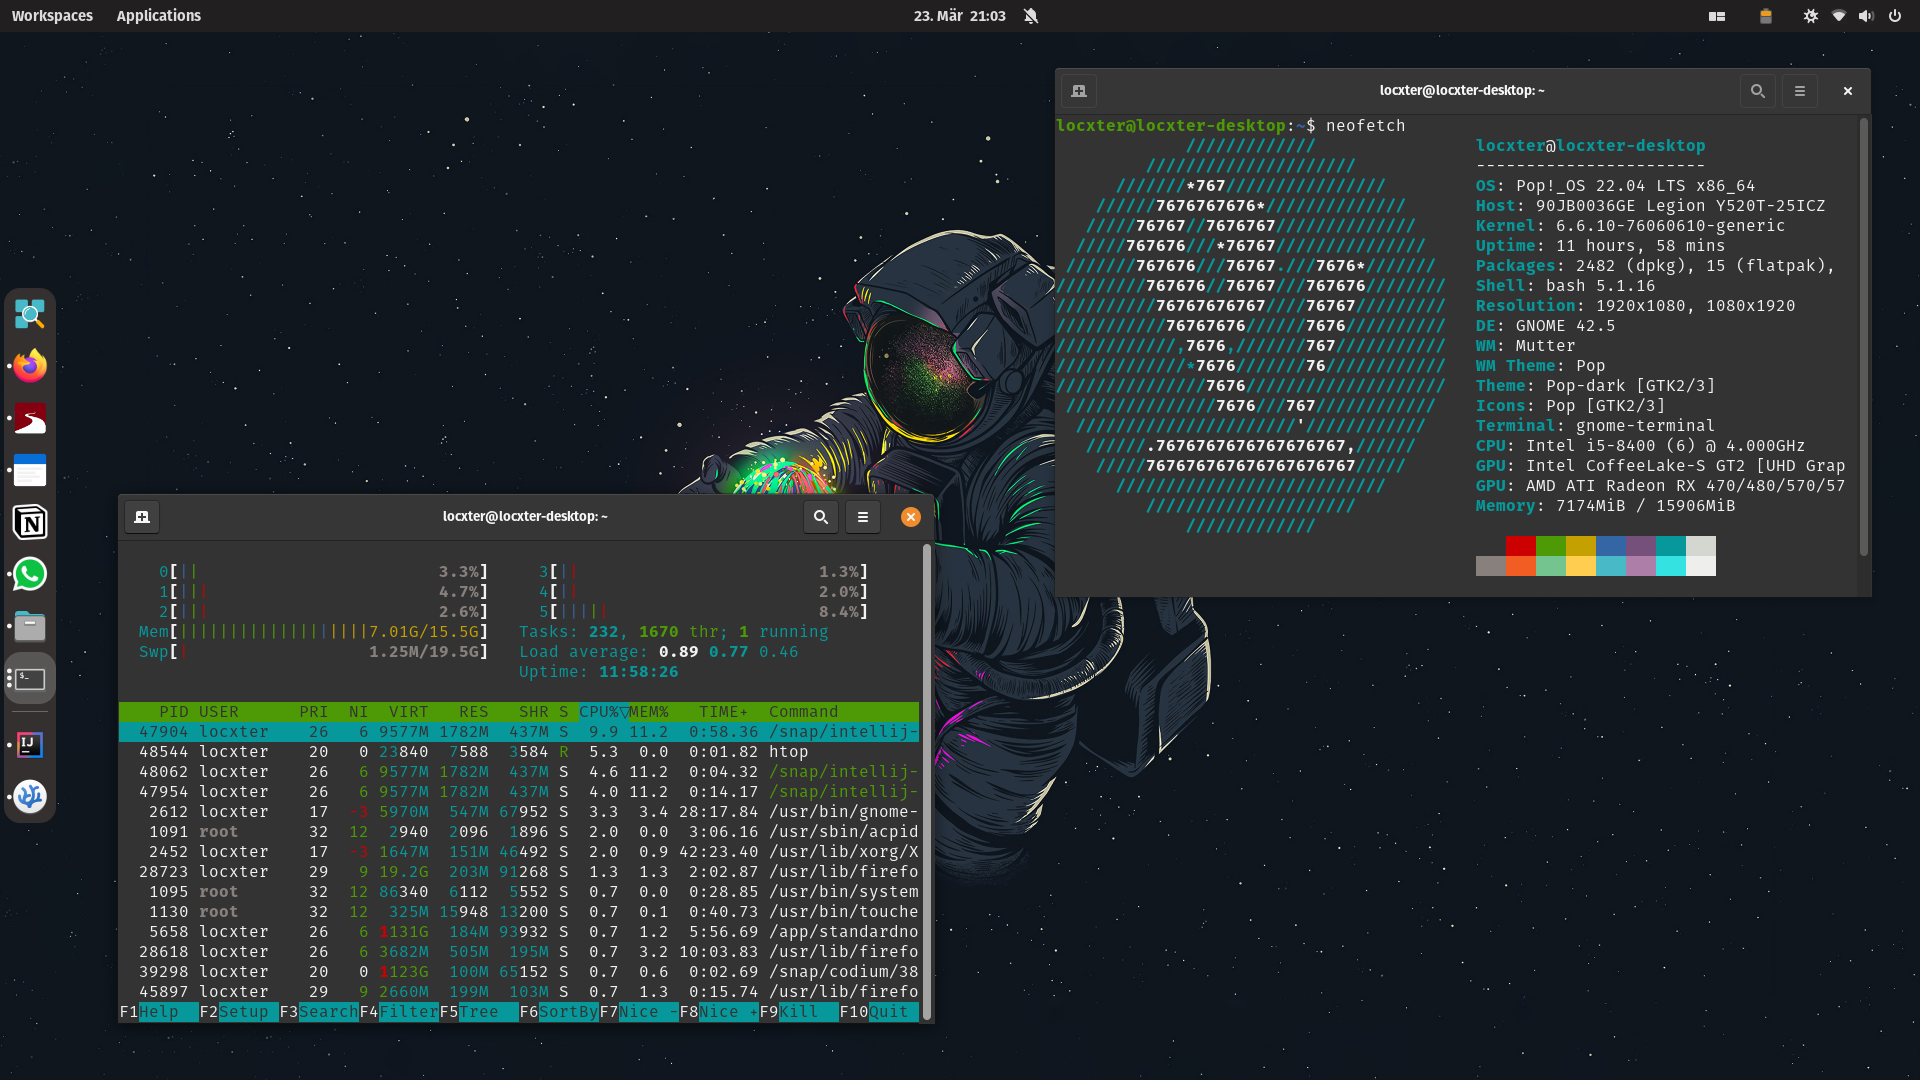Click F6 SortBy in htop footer
Image resolution: width=1920 pixels, height=1080 pixels.
pos(559,1012)
